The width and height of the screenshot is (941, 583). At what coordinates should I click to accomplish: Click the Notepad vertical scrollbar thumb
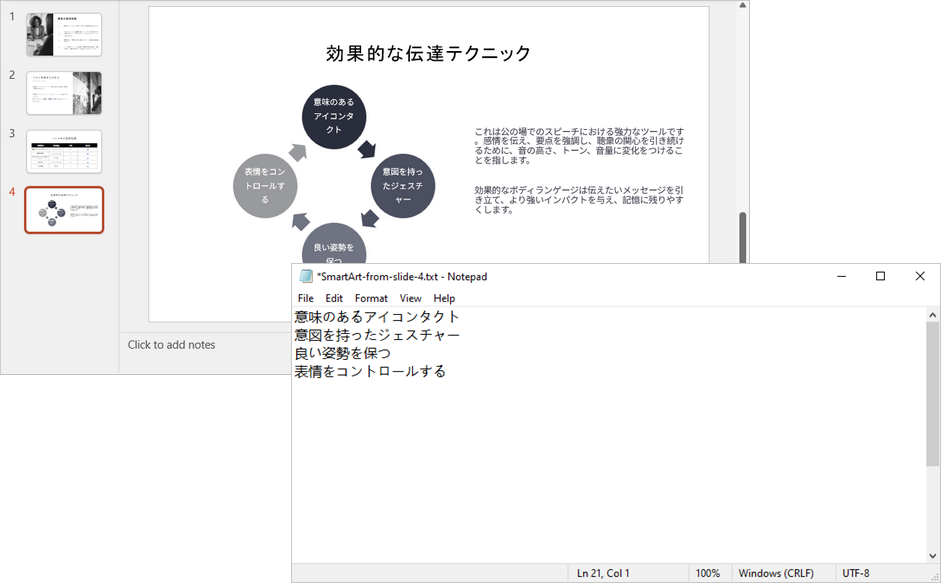point(933,394)
